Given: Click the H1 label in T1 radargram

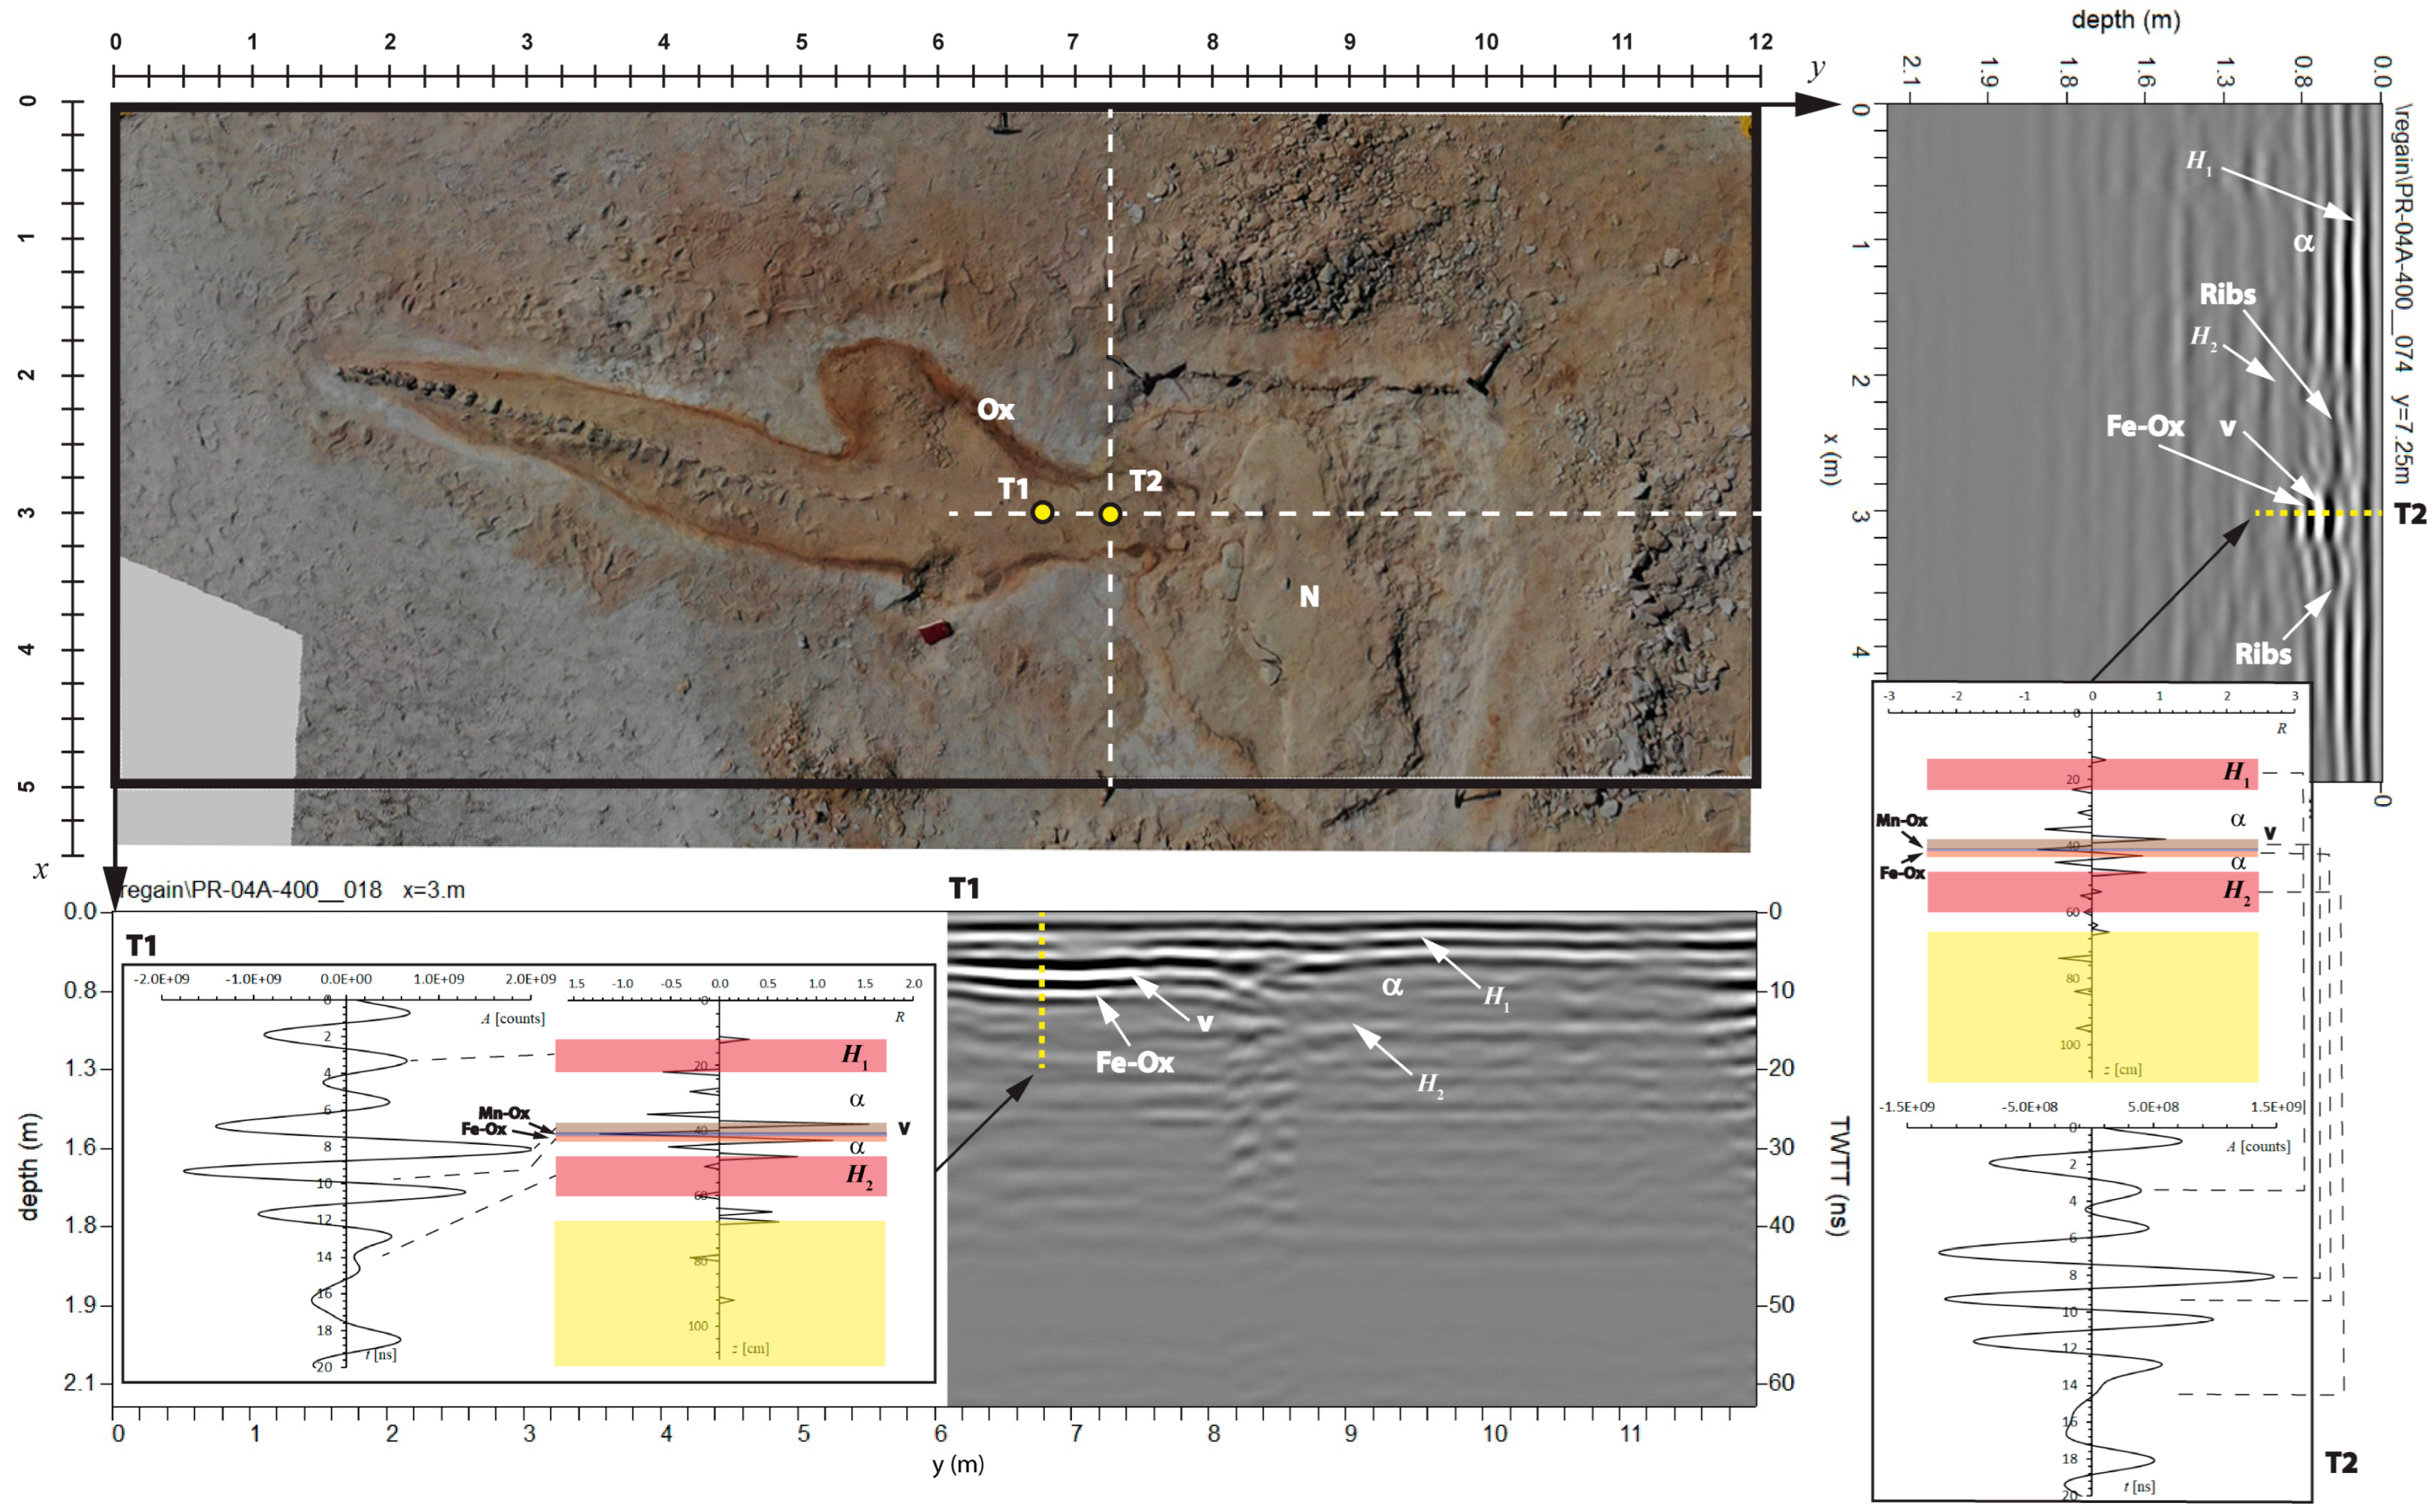Looking at the screenshot, I should click(1495, 997).
